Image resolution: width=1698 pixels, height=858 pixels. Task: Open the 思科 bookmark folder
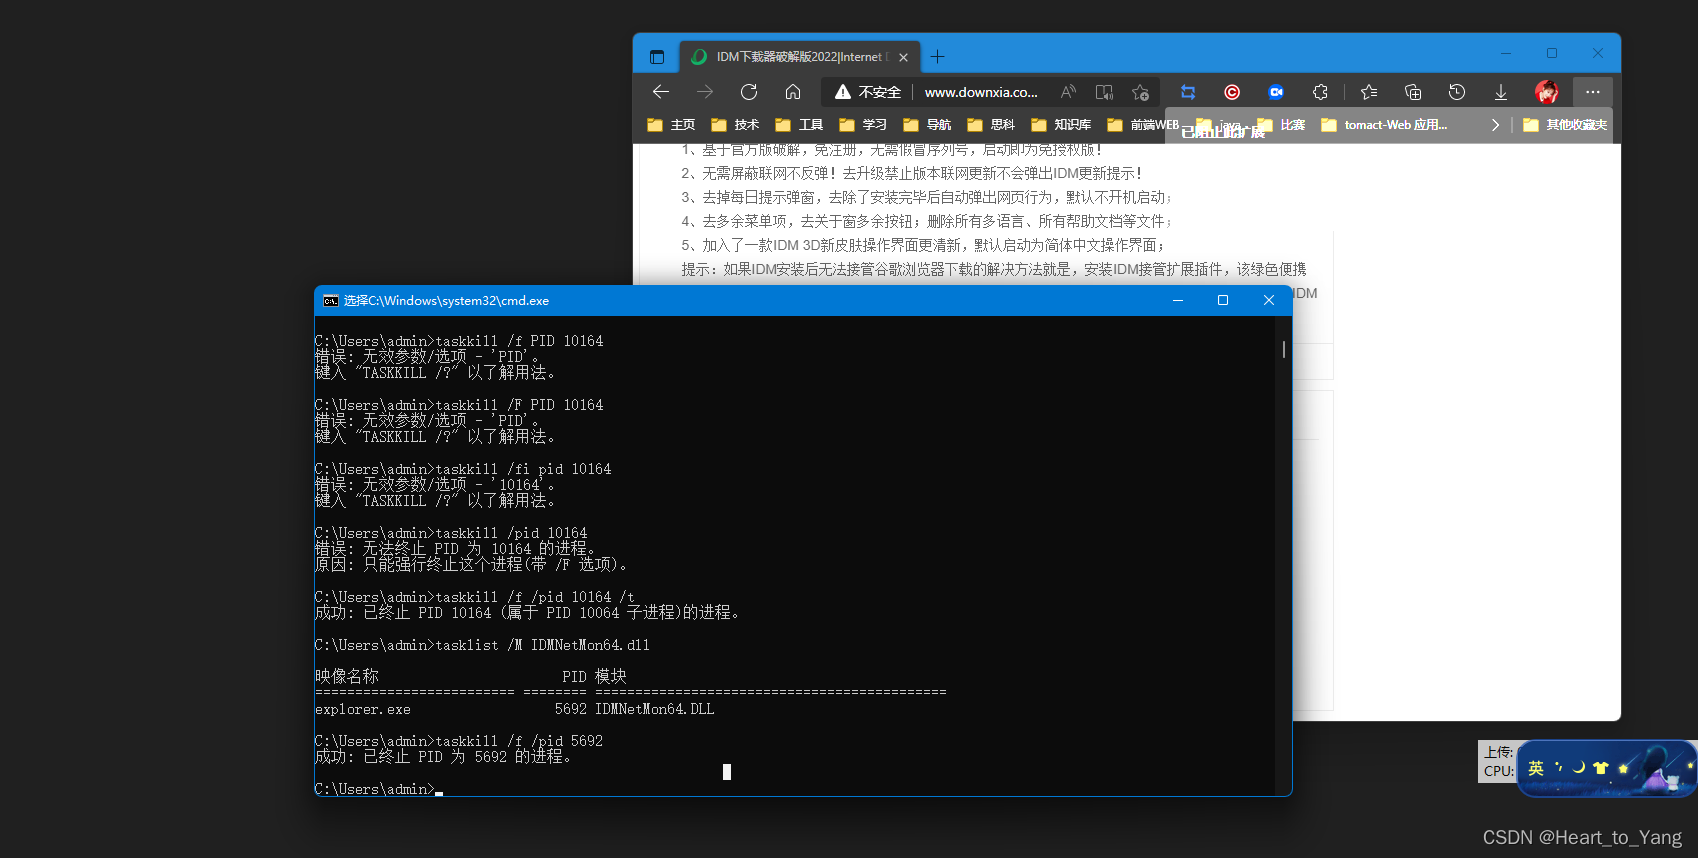991,125
